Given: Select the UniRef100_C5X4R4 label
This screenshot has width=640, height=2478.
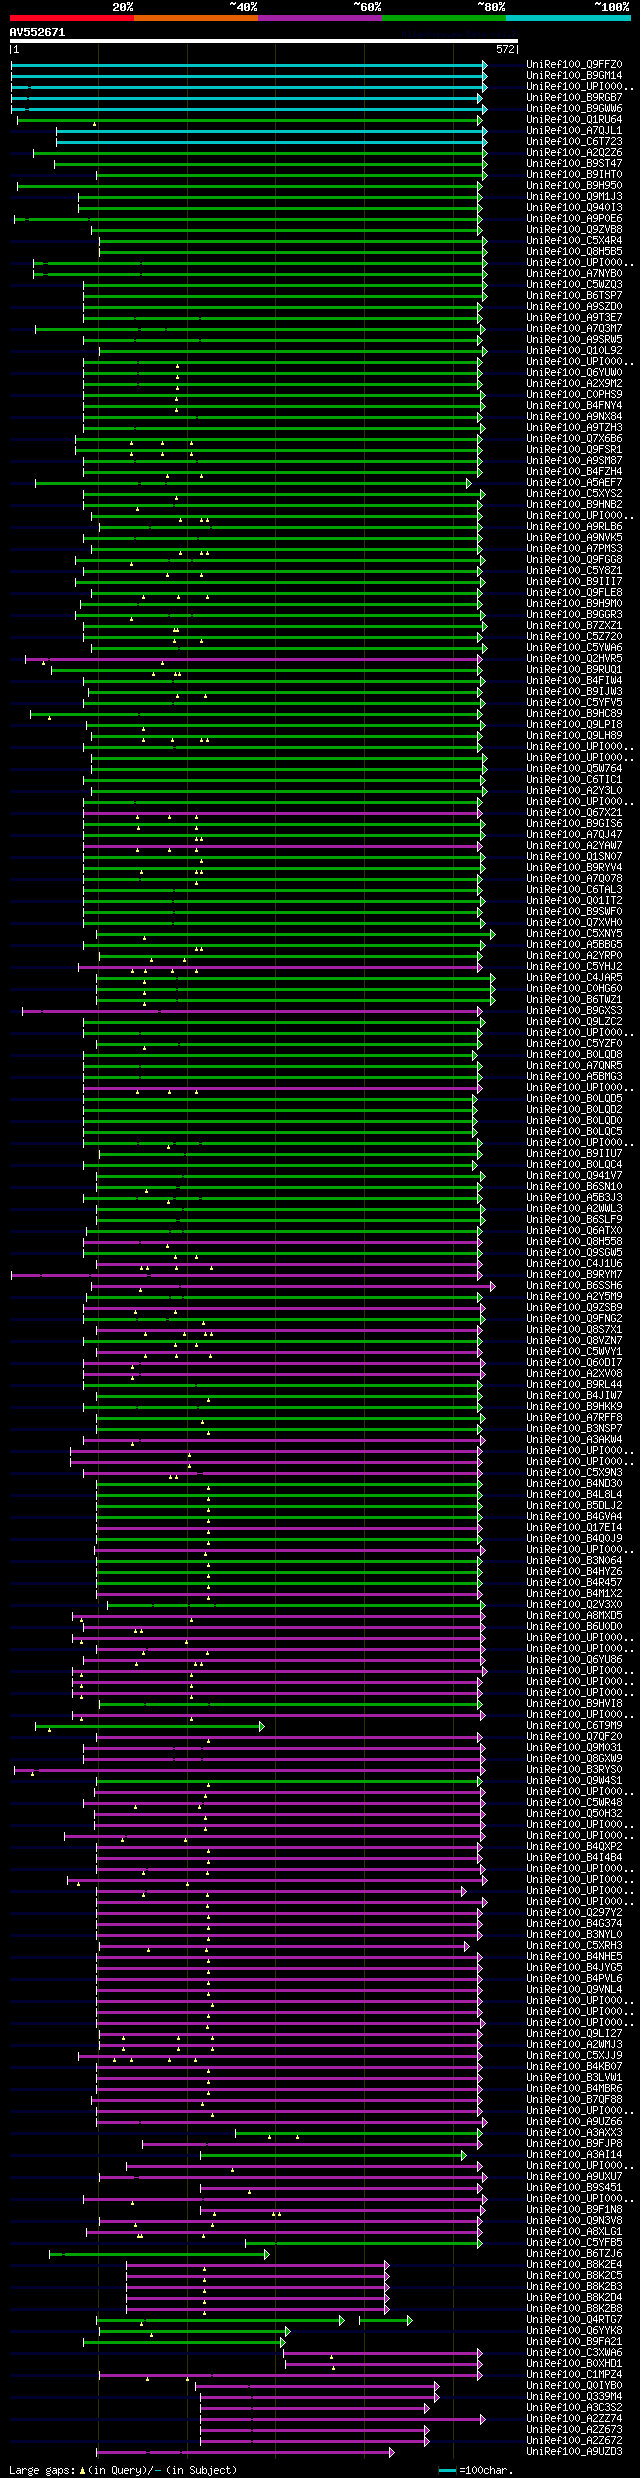Looking at the screenshot, I should point(574,241).
